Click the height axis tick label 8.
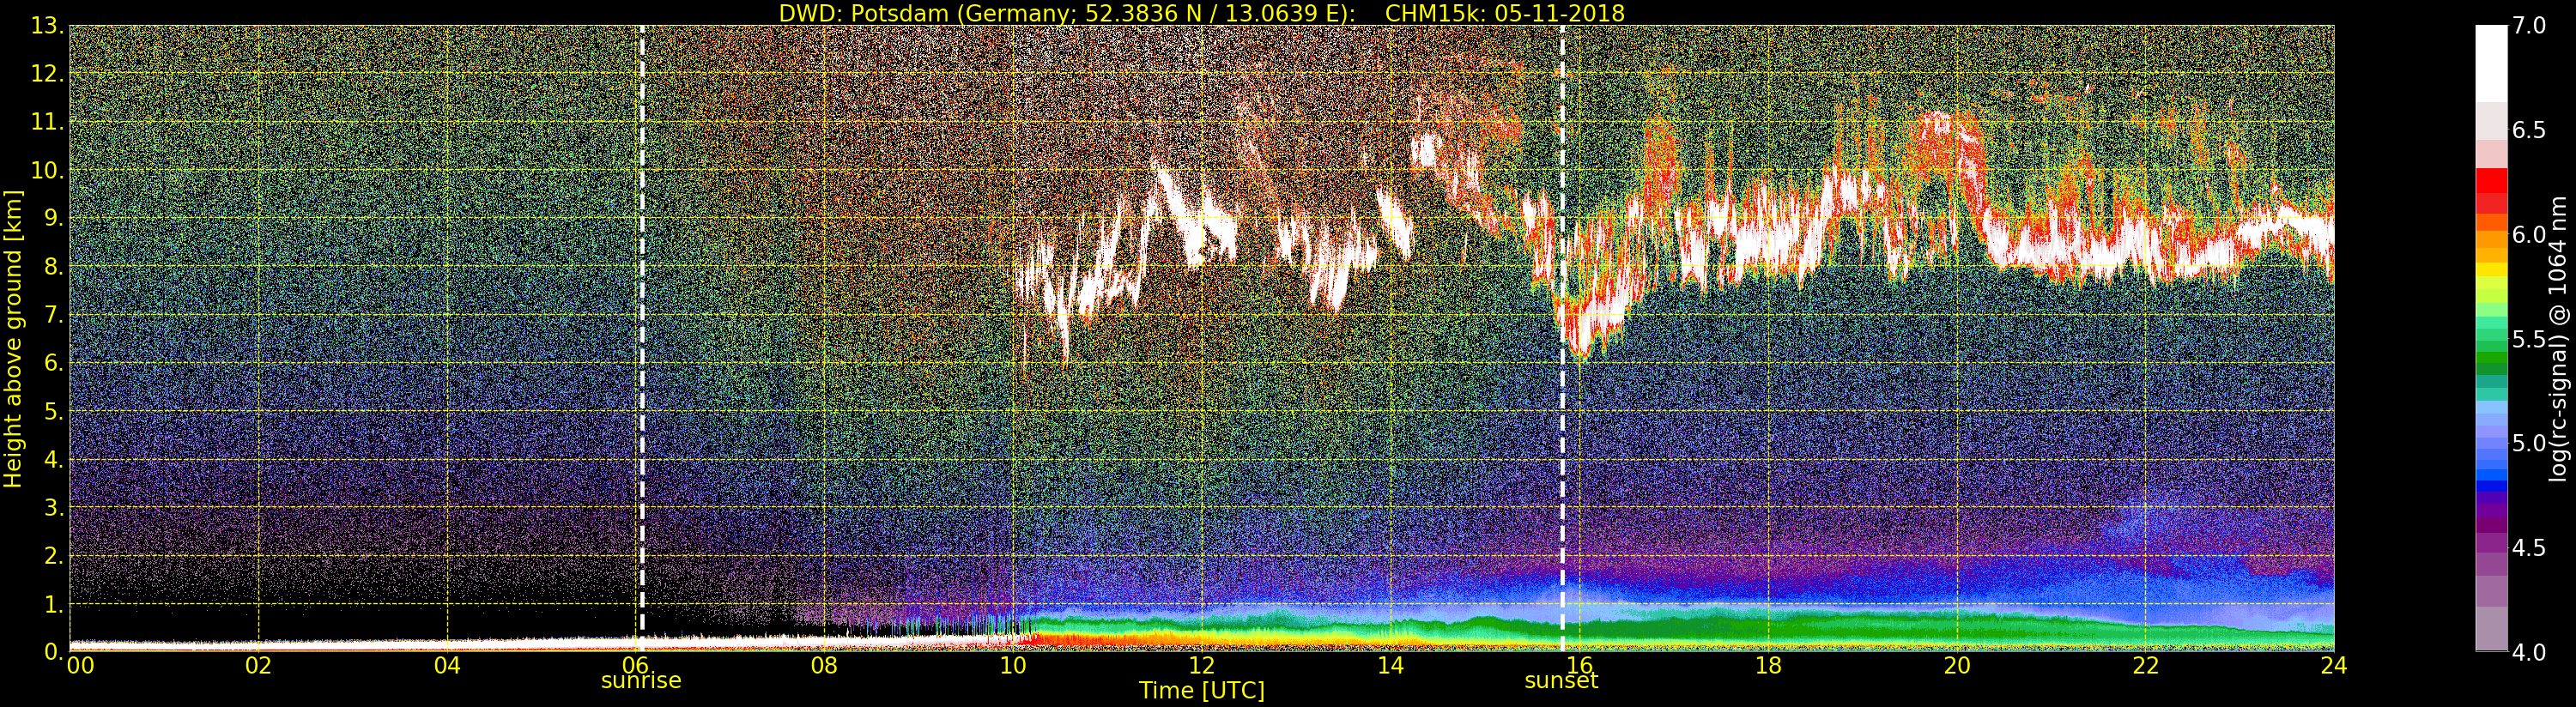 pyautogui.click(x=53, y=267)
